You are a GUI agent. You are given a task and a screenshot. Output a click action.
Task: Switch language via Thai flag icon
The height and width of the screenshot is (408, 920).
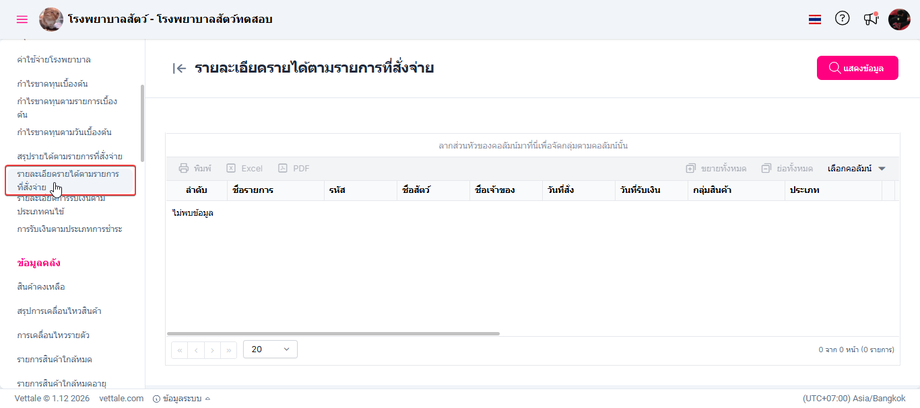(x=814, y=19)
